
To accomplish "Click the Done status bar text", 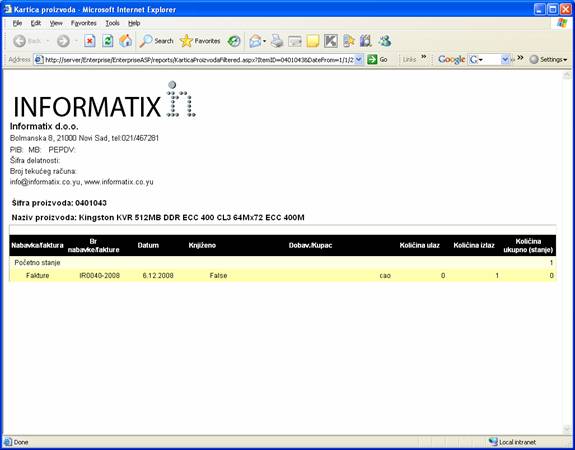I will [x=21, y=442].
